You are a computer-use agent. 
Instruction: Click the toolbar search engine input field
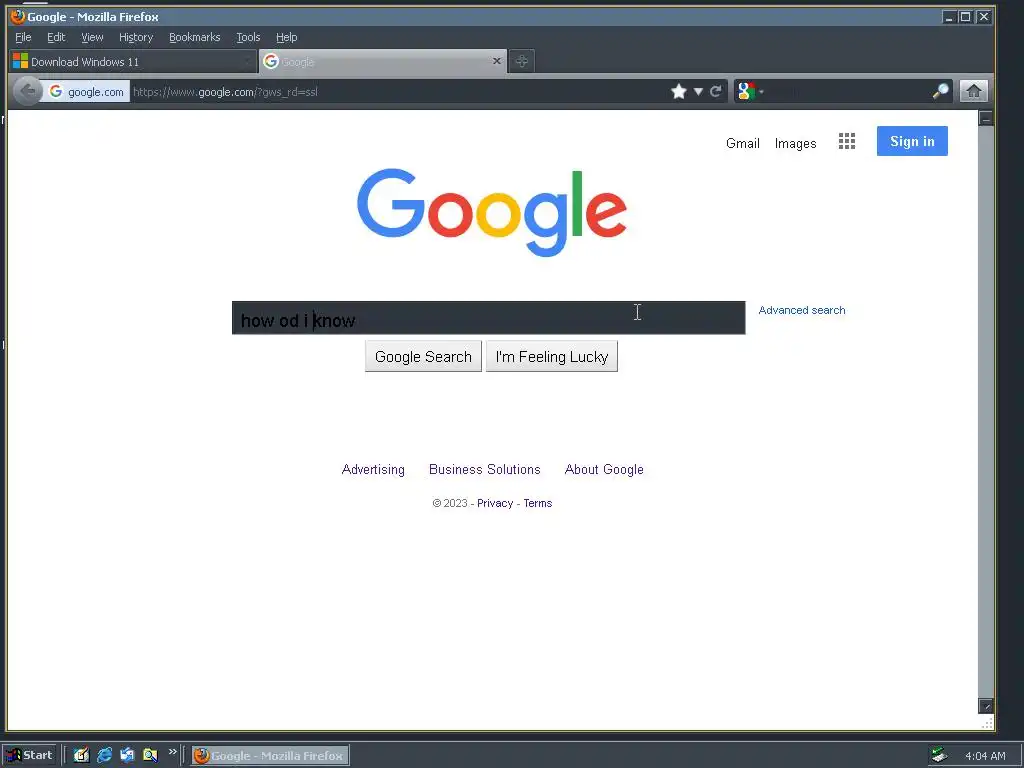(847, 91)
